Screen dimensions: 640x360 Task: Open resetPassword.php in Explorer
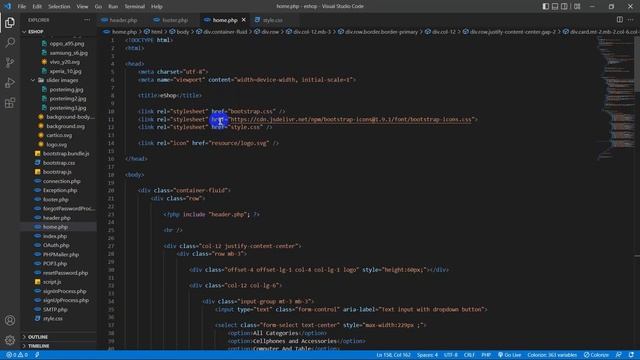pyautogui.click(x=65, y=273)
